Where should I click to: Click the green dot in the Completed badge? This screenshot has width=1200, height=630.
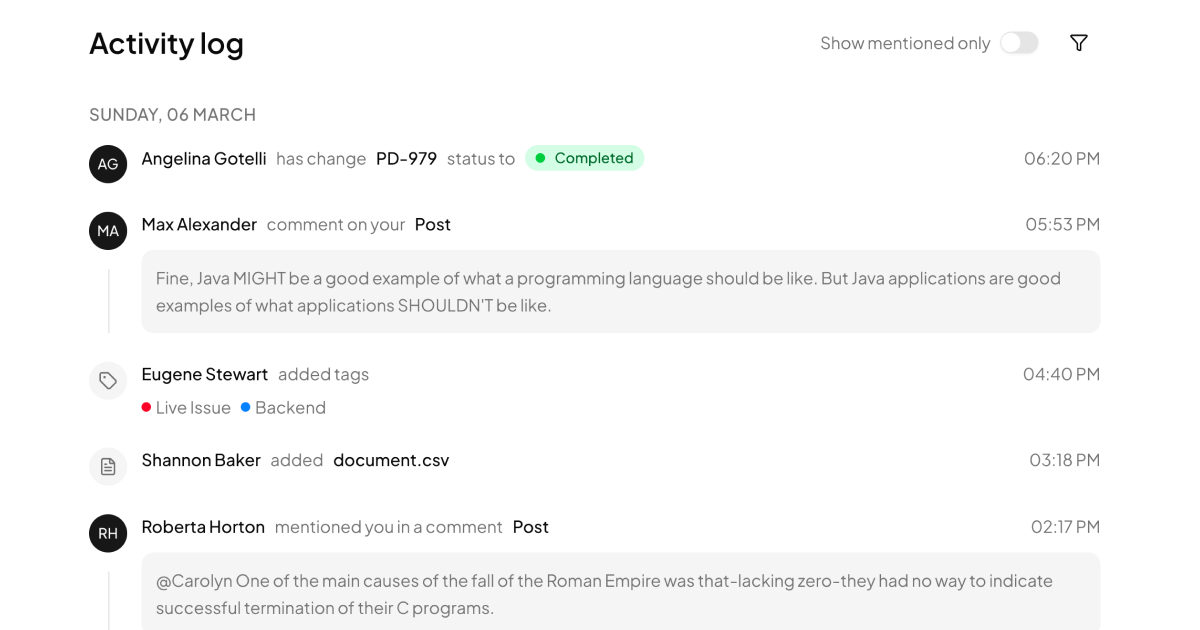coord(541,158)
